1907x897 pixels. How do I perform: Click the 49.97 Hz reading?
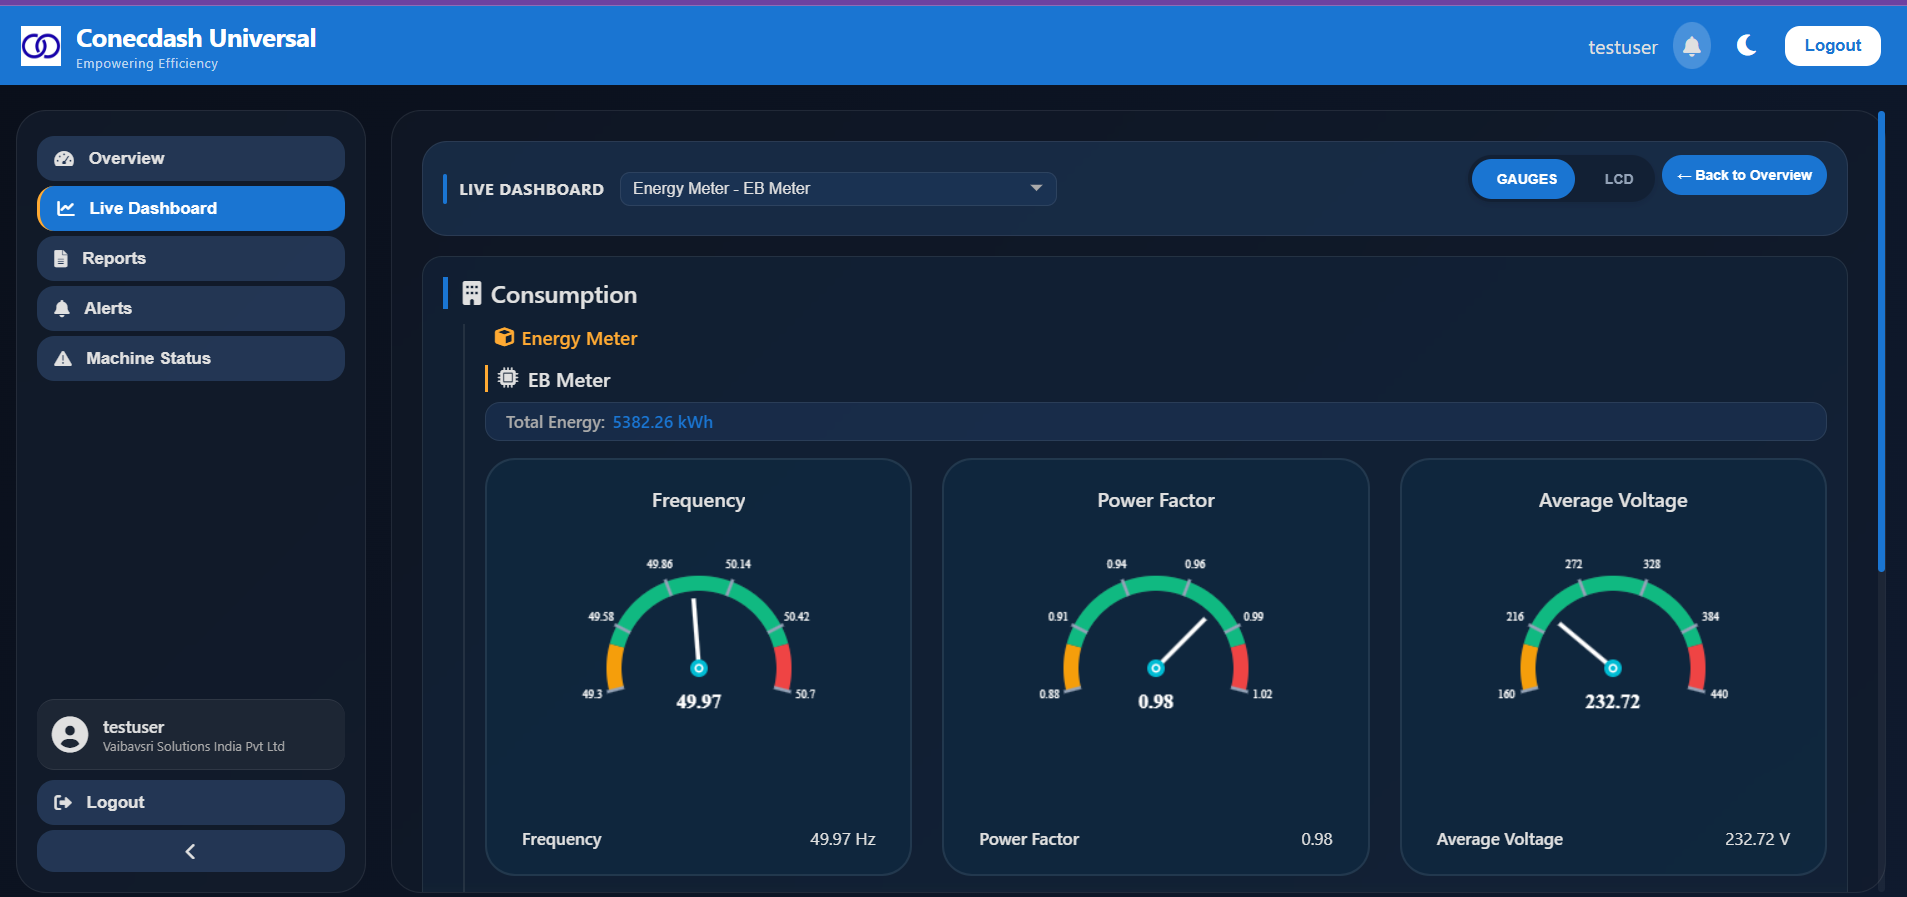pos(842,839)
